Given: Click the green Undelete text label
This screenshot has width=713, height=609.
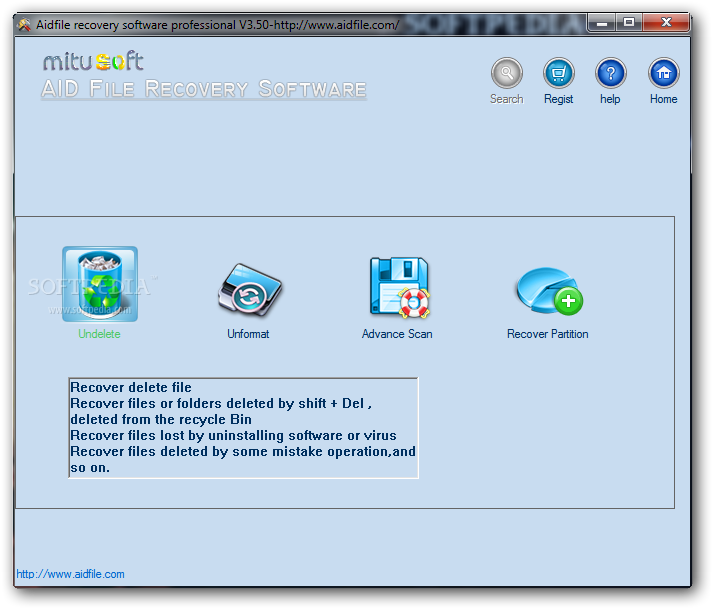Looking at the screenshot, I should pos(100,334).
